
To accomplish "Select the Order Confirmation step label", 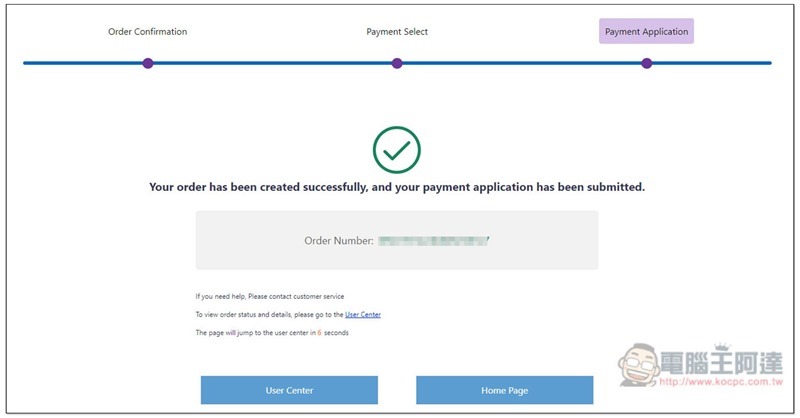I will 147,32.
